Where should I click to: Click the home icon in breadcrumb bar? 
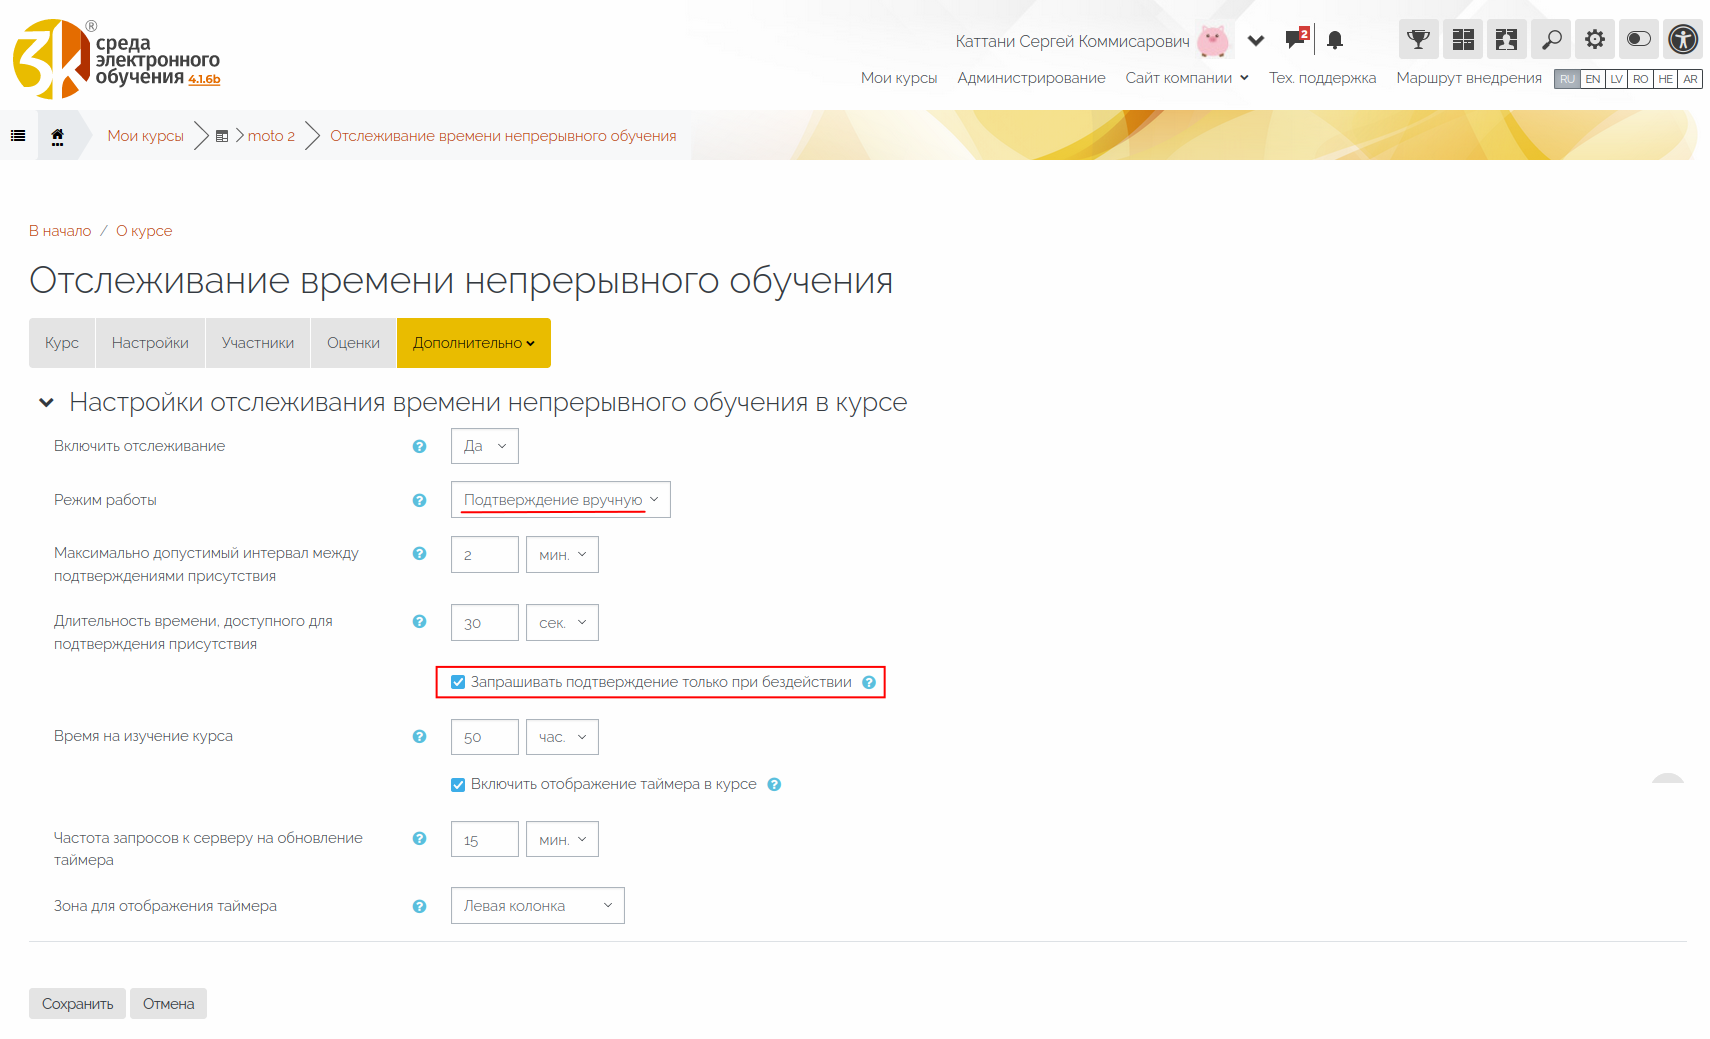coord(58,136)
